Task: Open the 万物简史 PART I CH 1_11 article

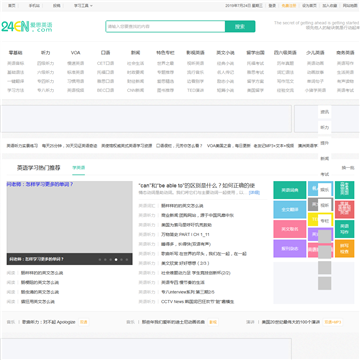Action: 185,235
